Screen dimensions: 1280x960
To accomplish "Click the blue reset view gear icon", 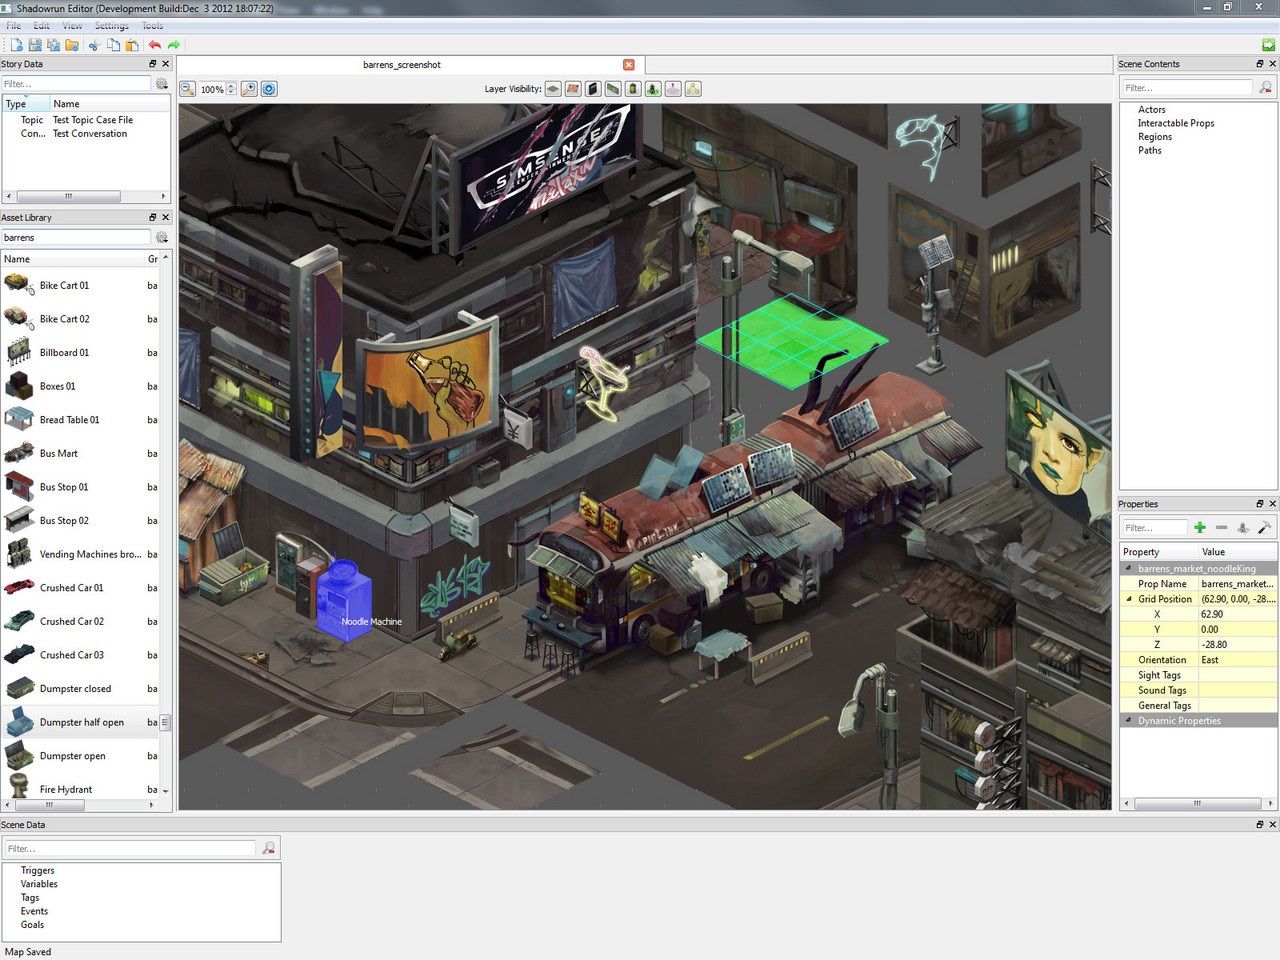I will (x=269, y=89).
